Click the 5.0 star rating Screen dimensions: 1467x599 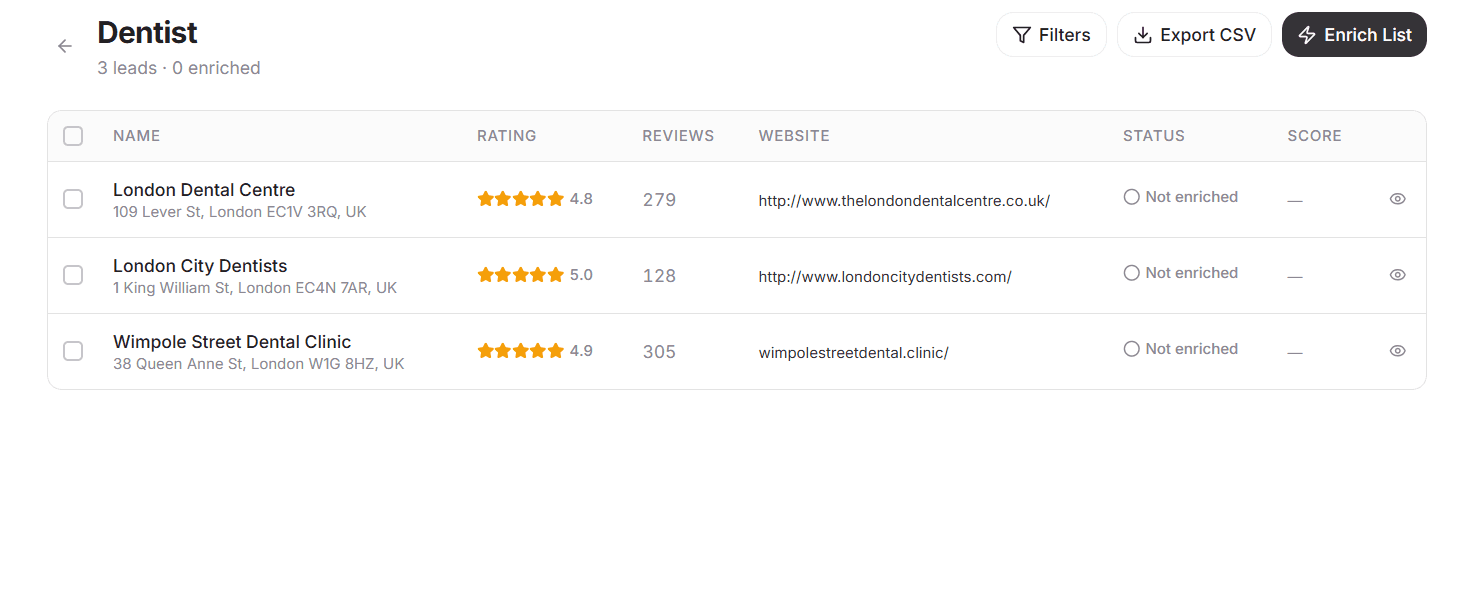pyautogui.click(x=535, y=275)
